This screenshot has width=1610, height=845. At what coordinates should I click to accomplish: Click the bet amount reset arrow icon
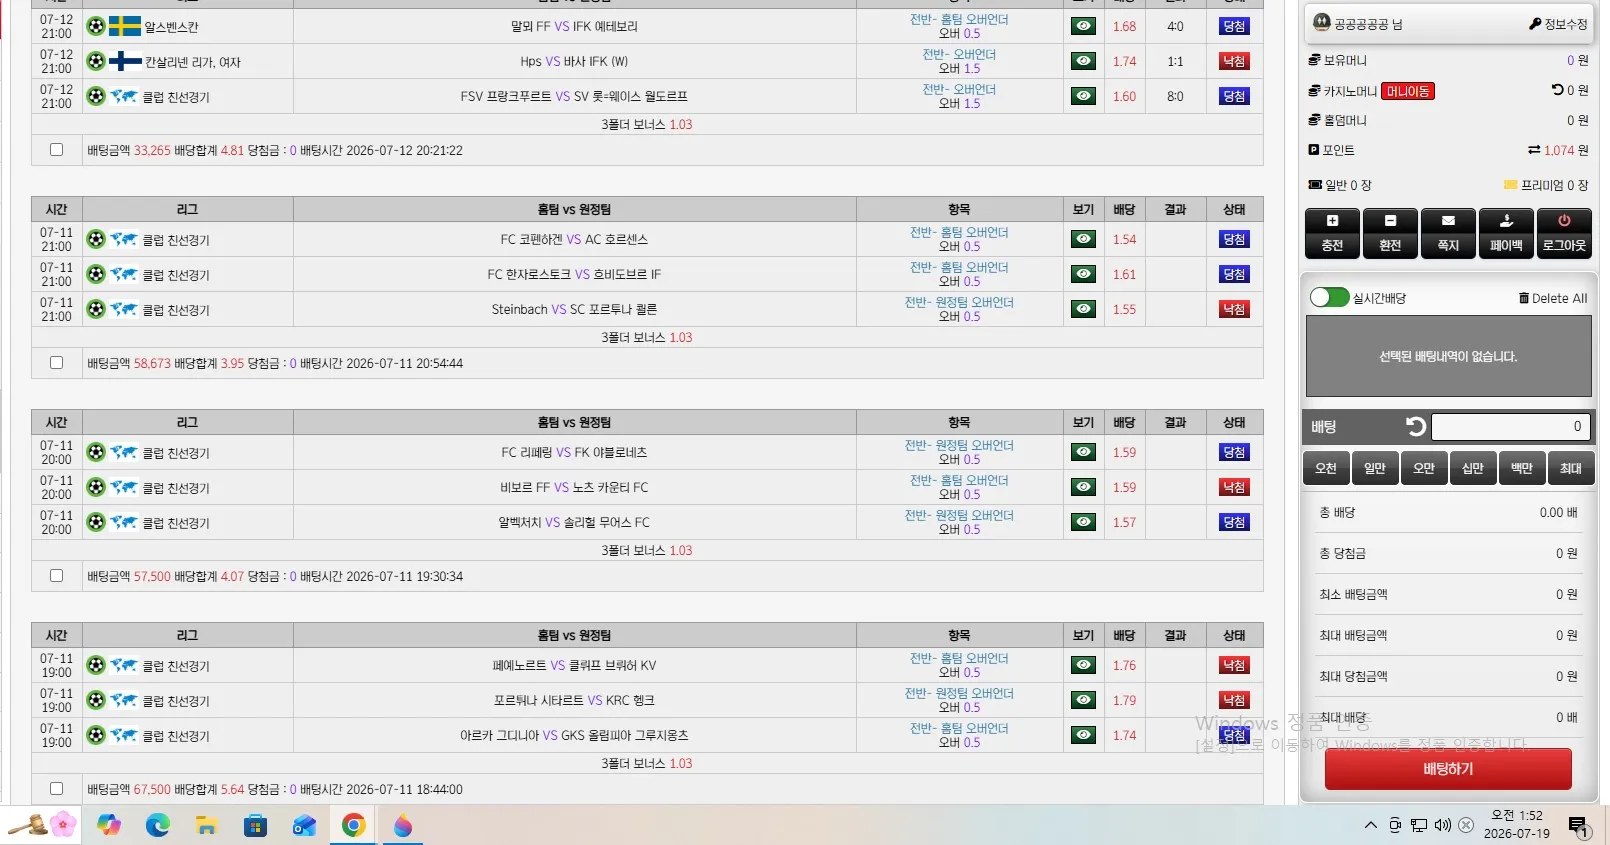1416,427
